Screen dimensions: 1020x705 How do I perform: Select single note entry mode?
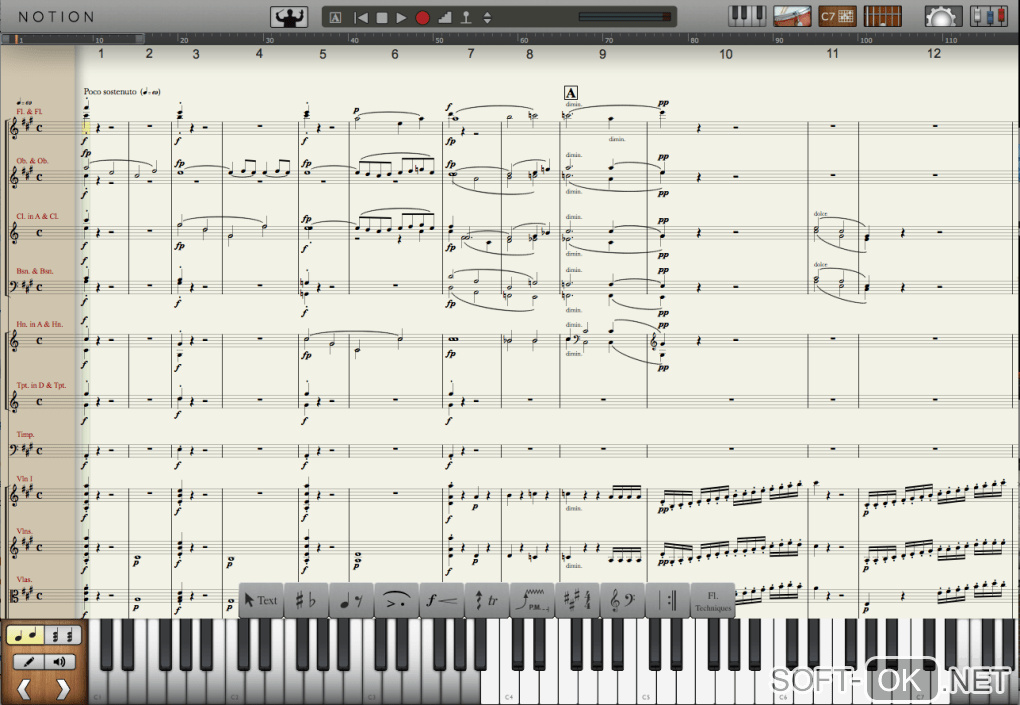25,635
